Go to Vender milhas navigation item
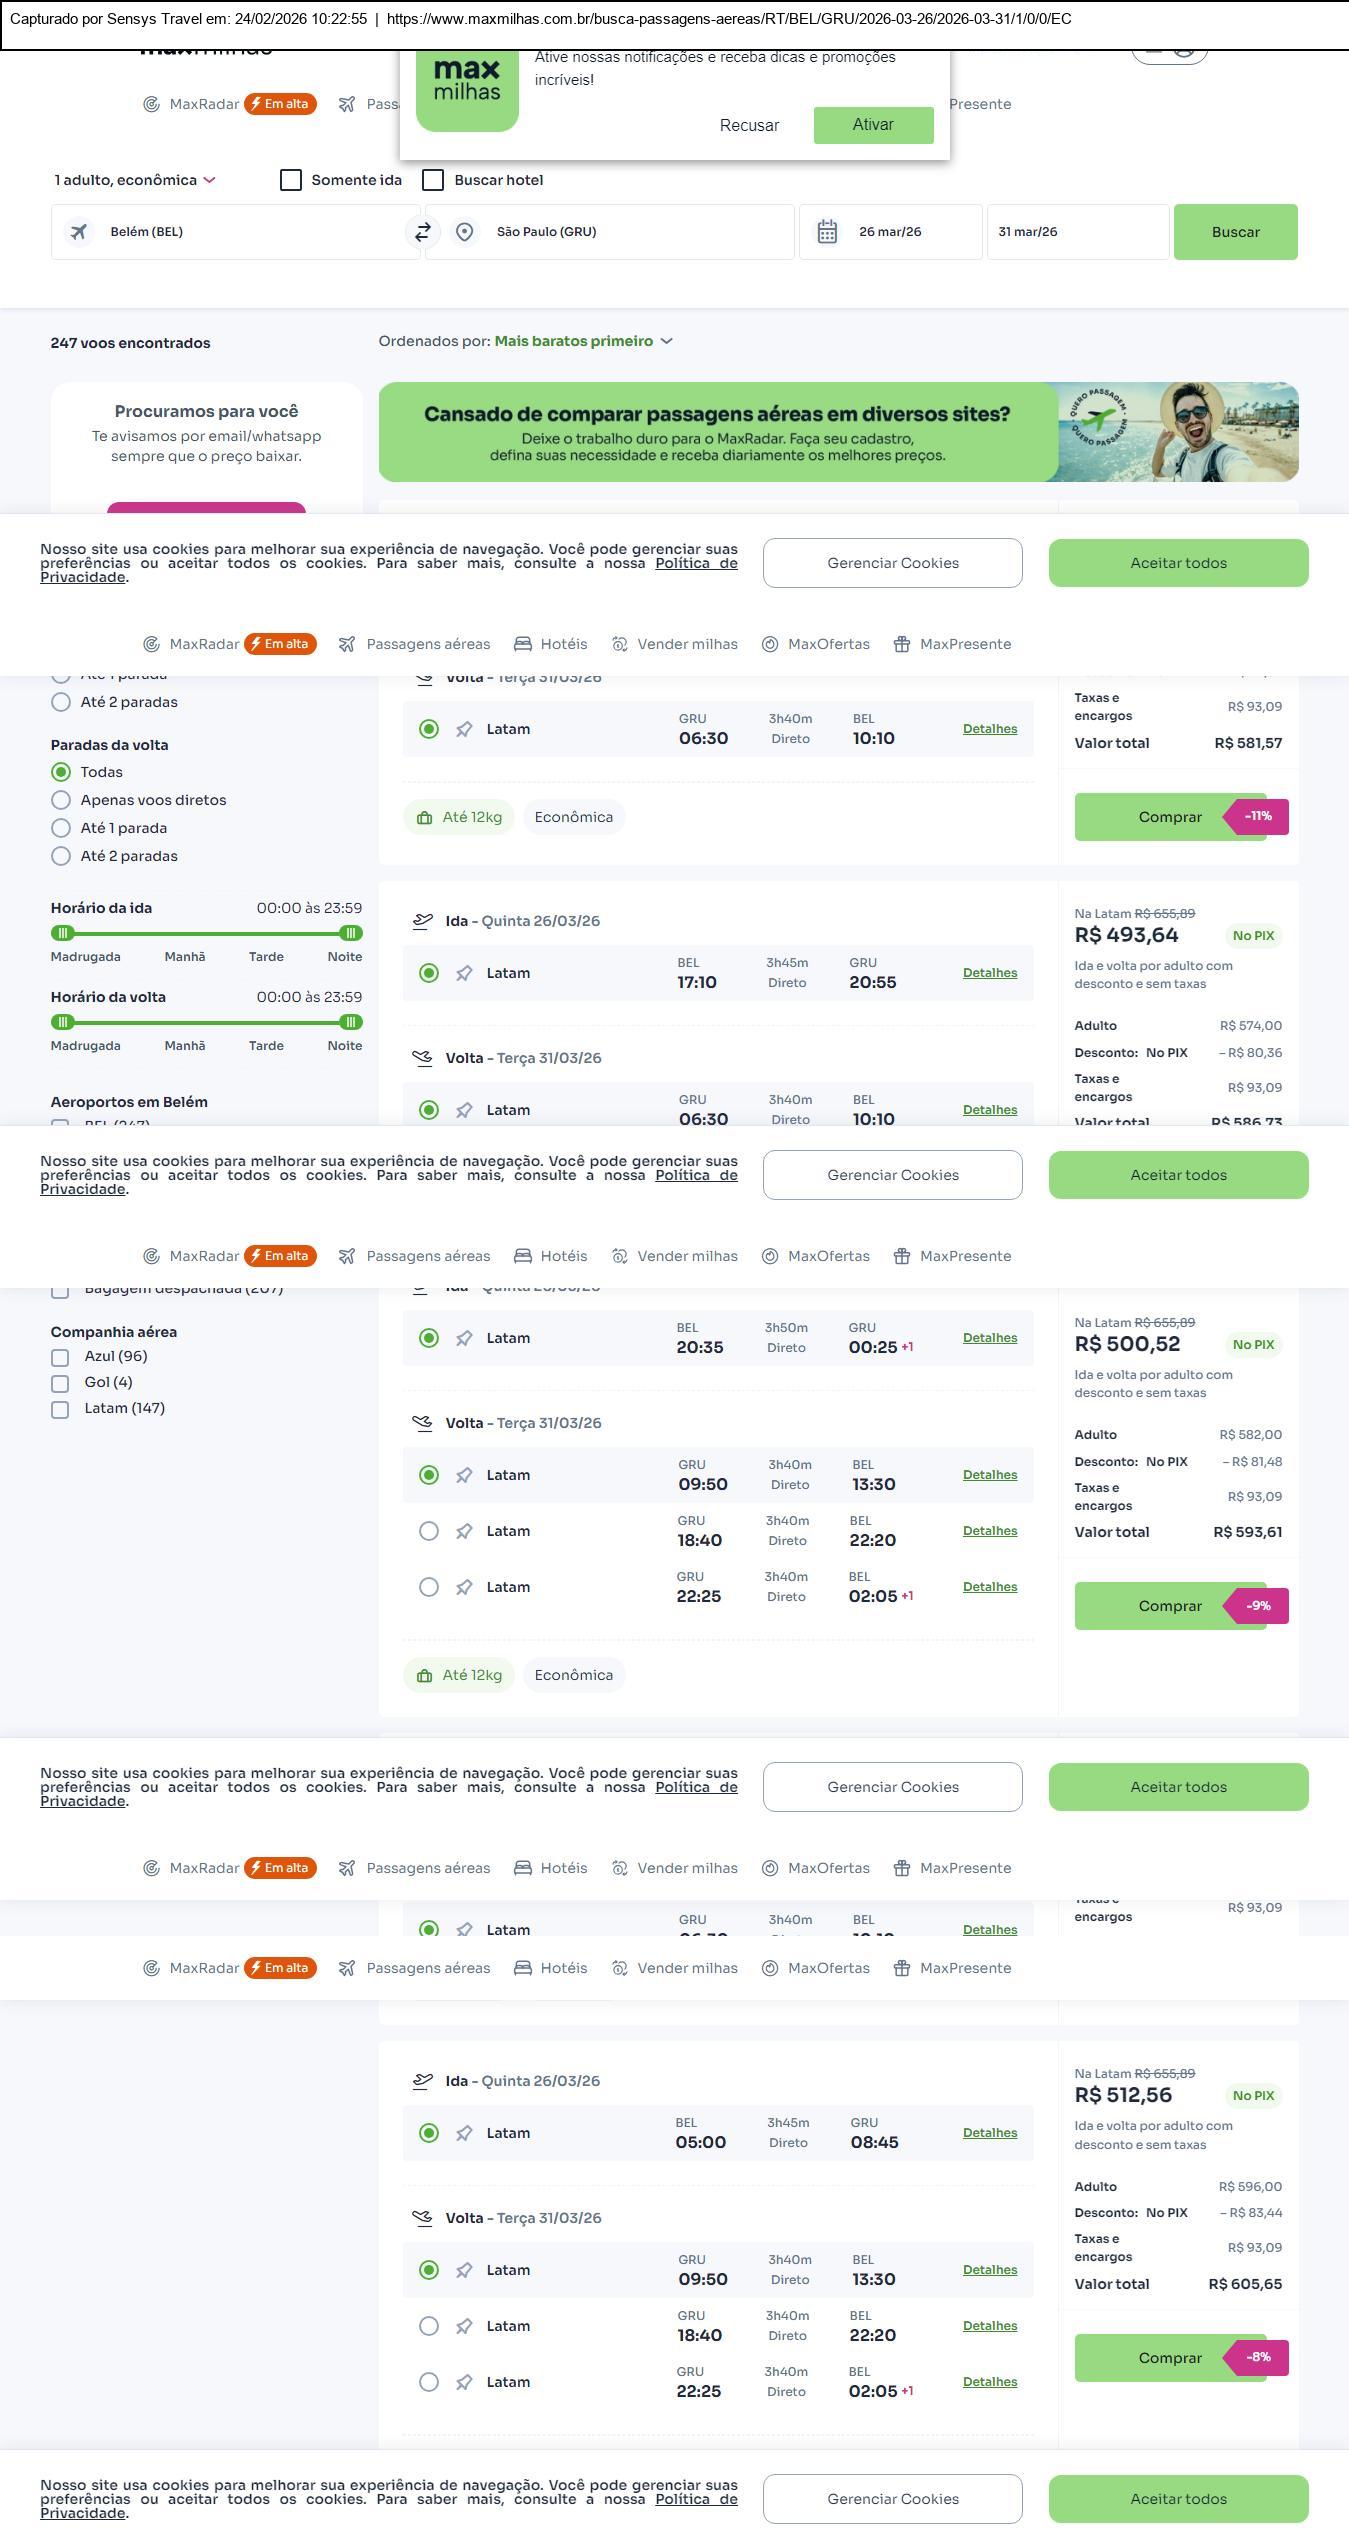 point(675,644)
